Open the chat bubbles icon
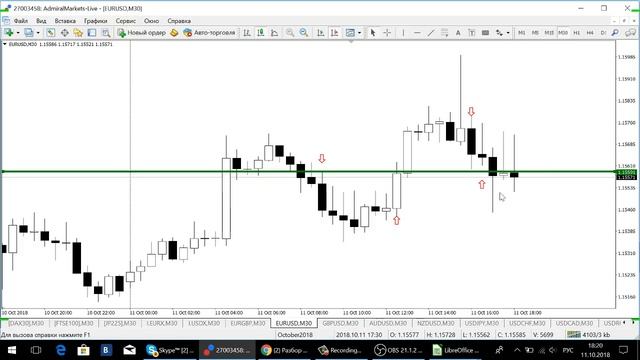 coord(631,33)
